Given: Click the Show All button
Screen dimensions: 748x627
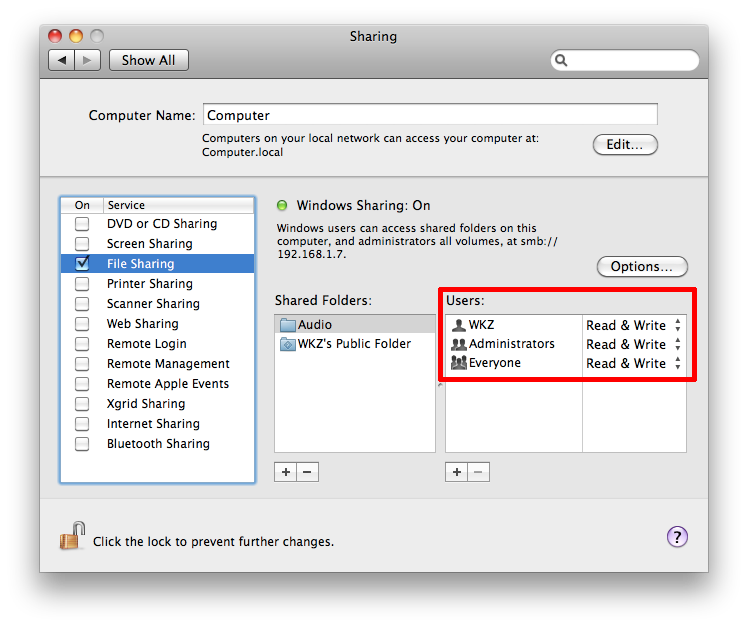Looking at the screenshot, I should click(149, 60).
